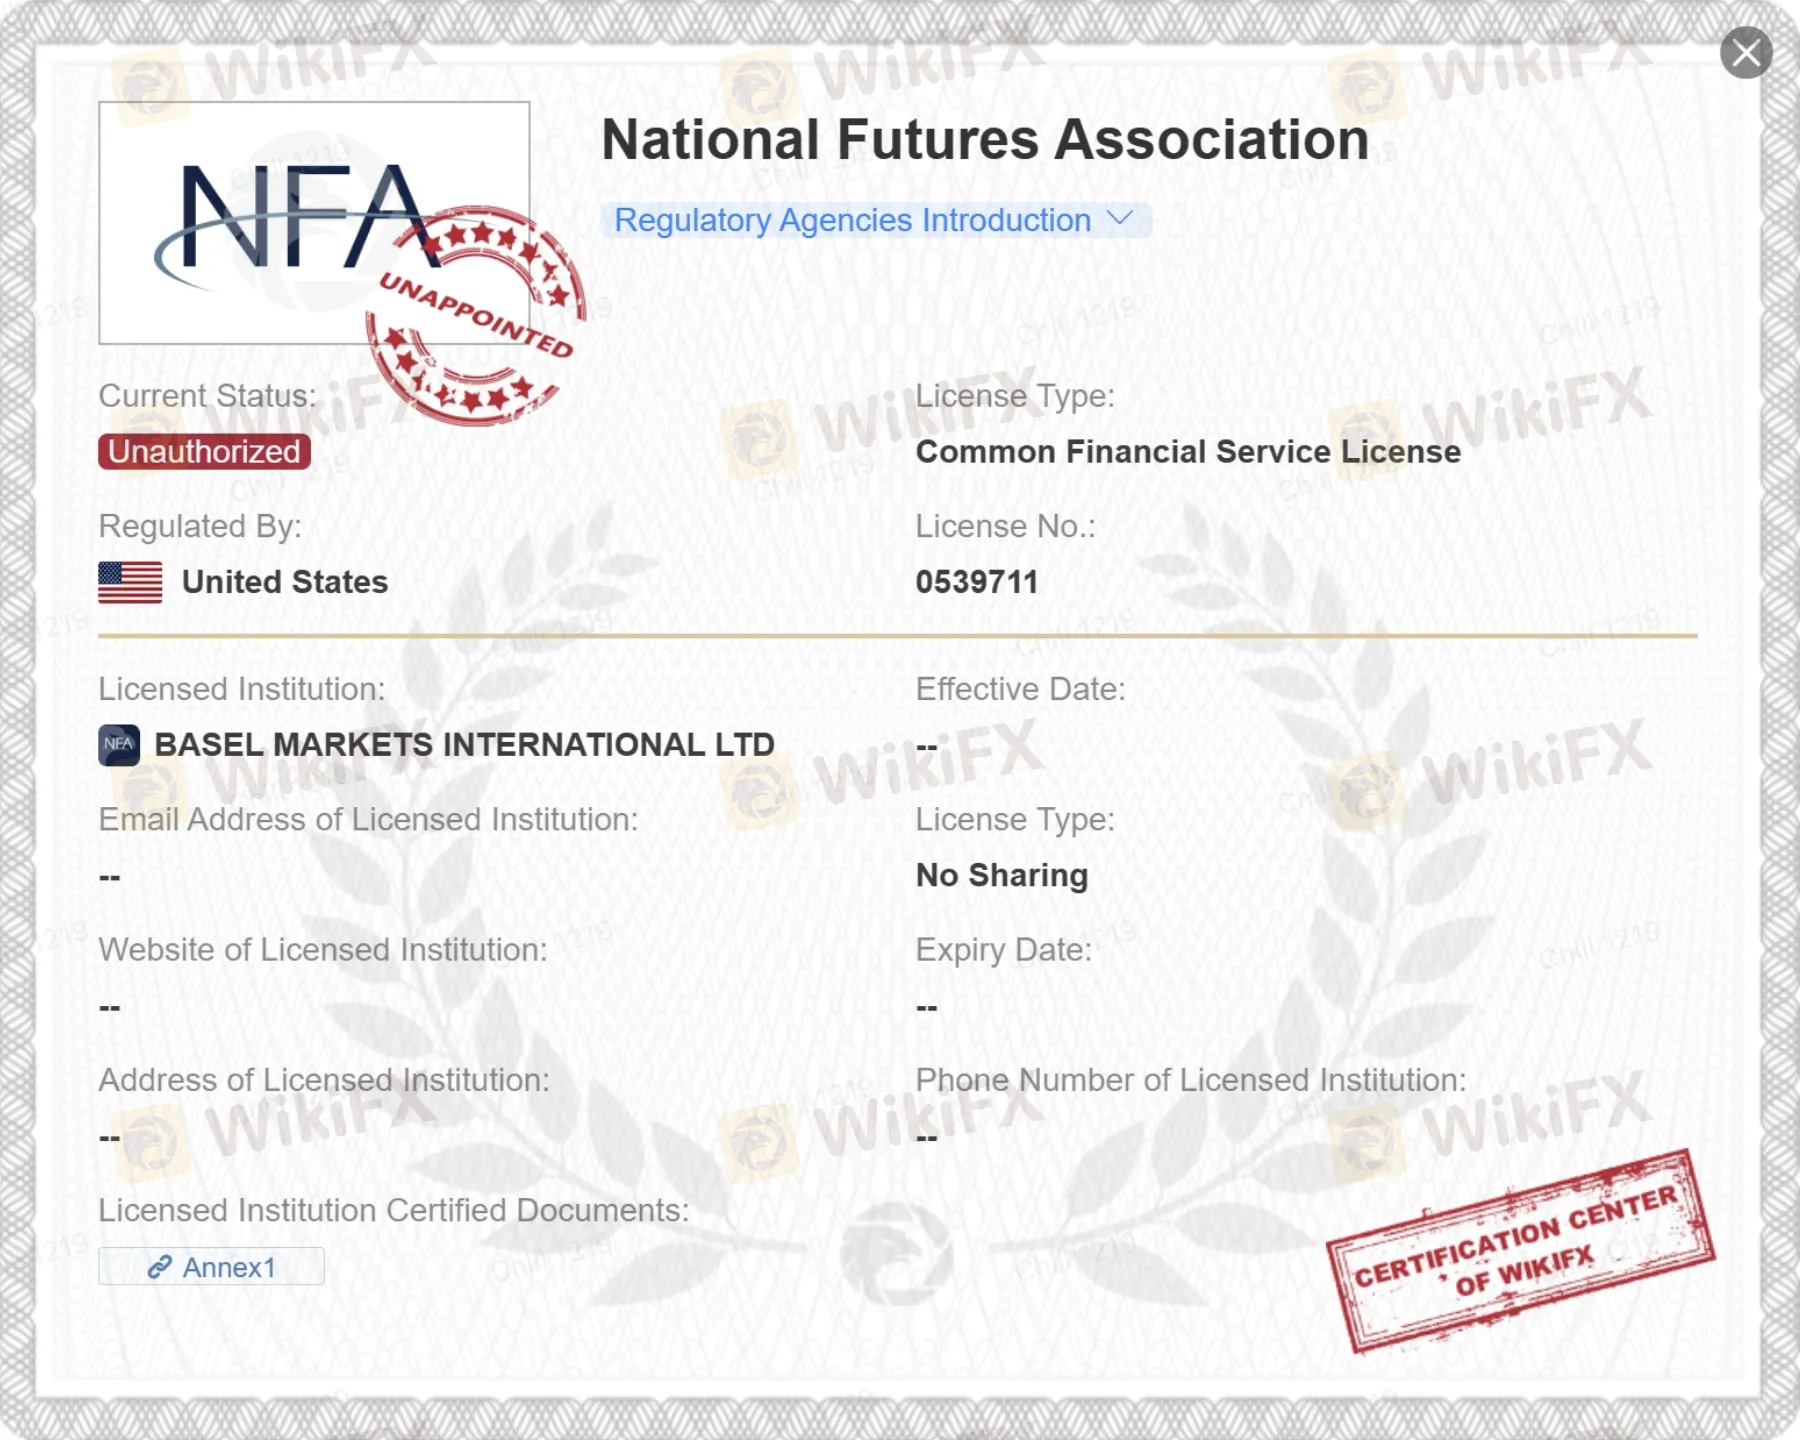Click Website of Licensed Institution label
The height and width of the screenshot is (1440, 1800).
coord(323,950)
